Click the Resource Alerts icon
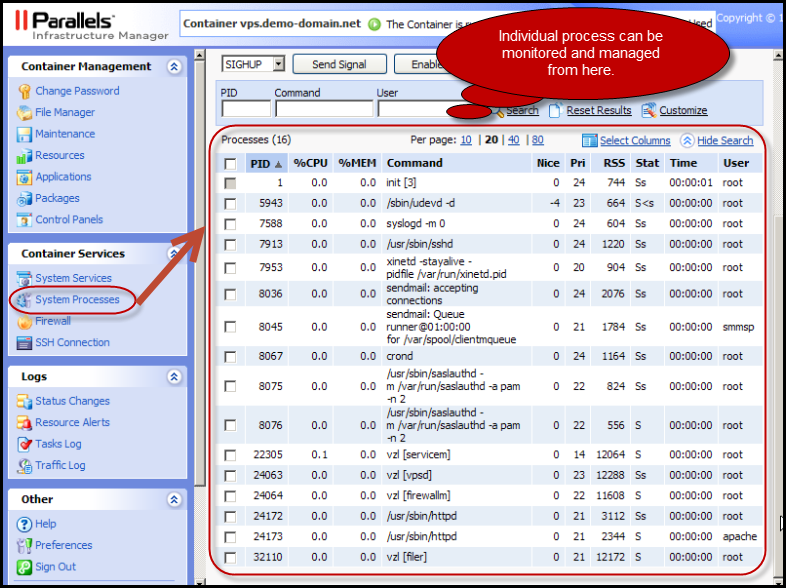 (x=24, y=423)
